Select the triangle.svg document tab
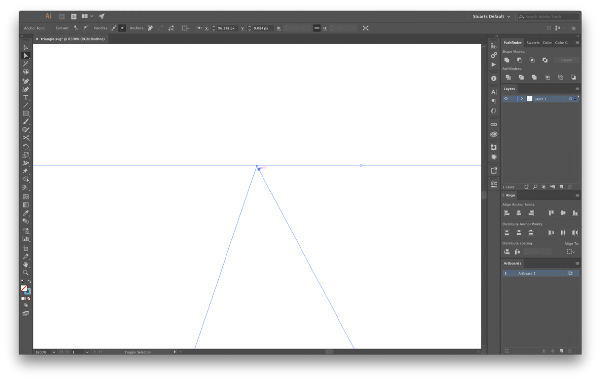Viewport: 600px width, 381px height. tap(71, 39)
